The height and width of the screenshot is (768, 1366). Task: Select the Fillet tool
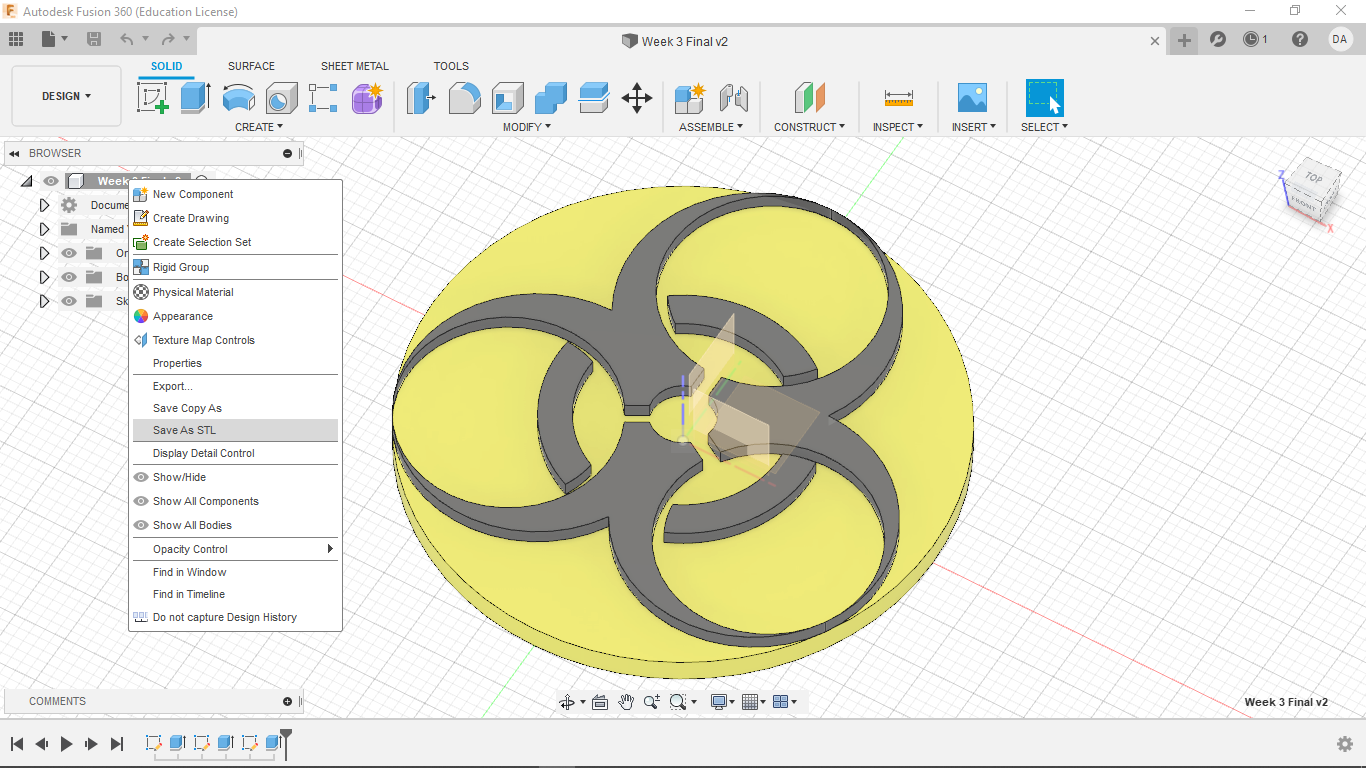click(464, 98)
